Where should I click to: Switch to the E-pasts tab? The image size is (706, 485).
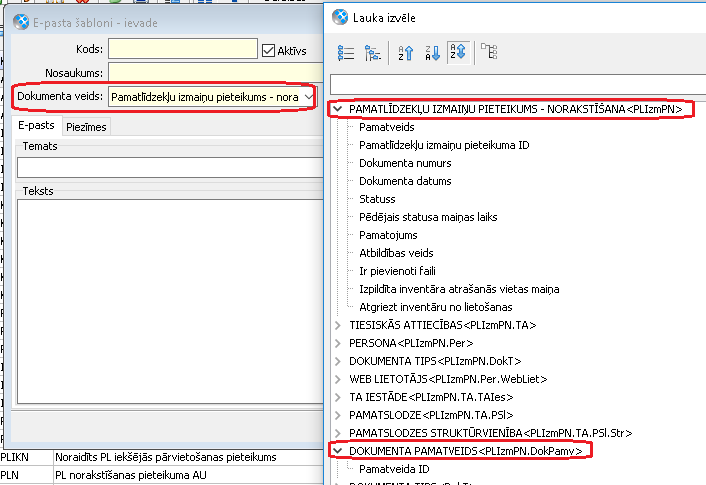[x=36, y=126]
